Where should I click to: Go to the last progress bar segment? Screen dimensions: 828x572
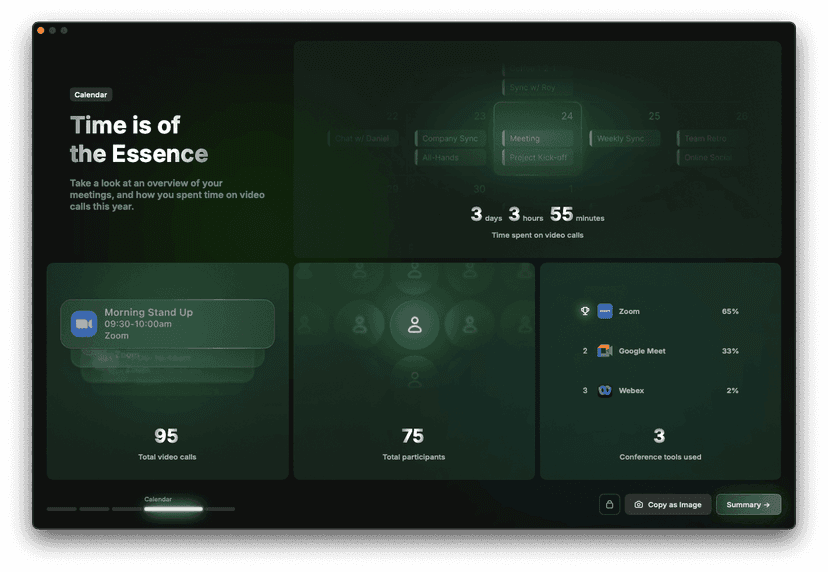pyautogui.click(x=221, y=509)
